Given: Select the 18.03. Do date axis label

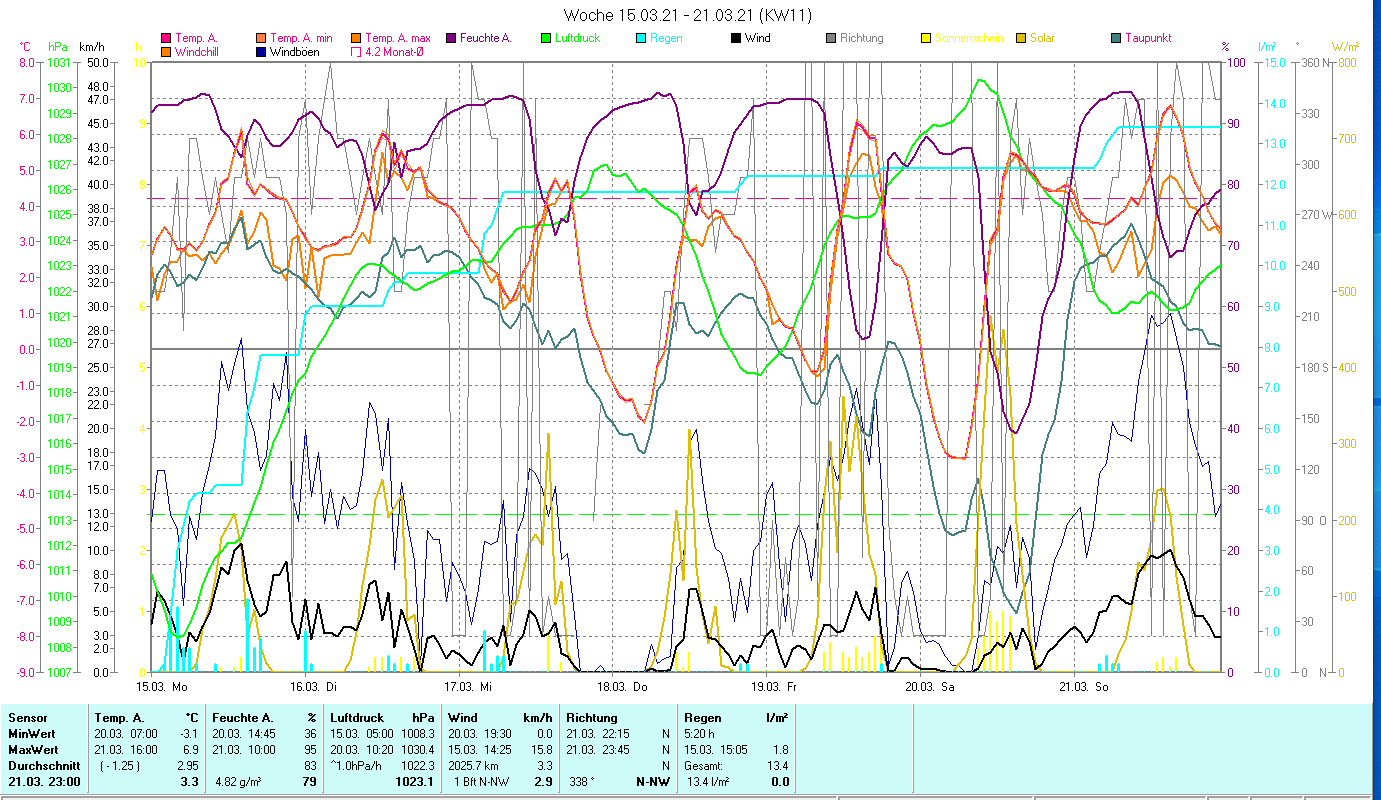Looking at the screenshot, I should coord(622,687).
